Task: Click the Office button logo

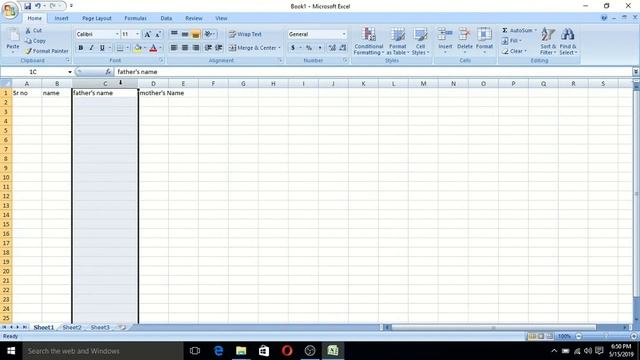Action: coord(10,10)
